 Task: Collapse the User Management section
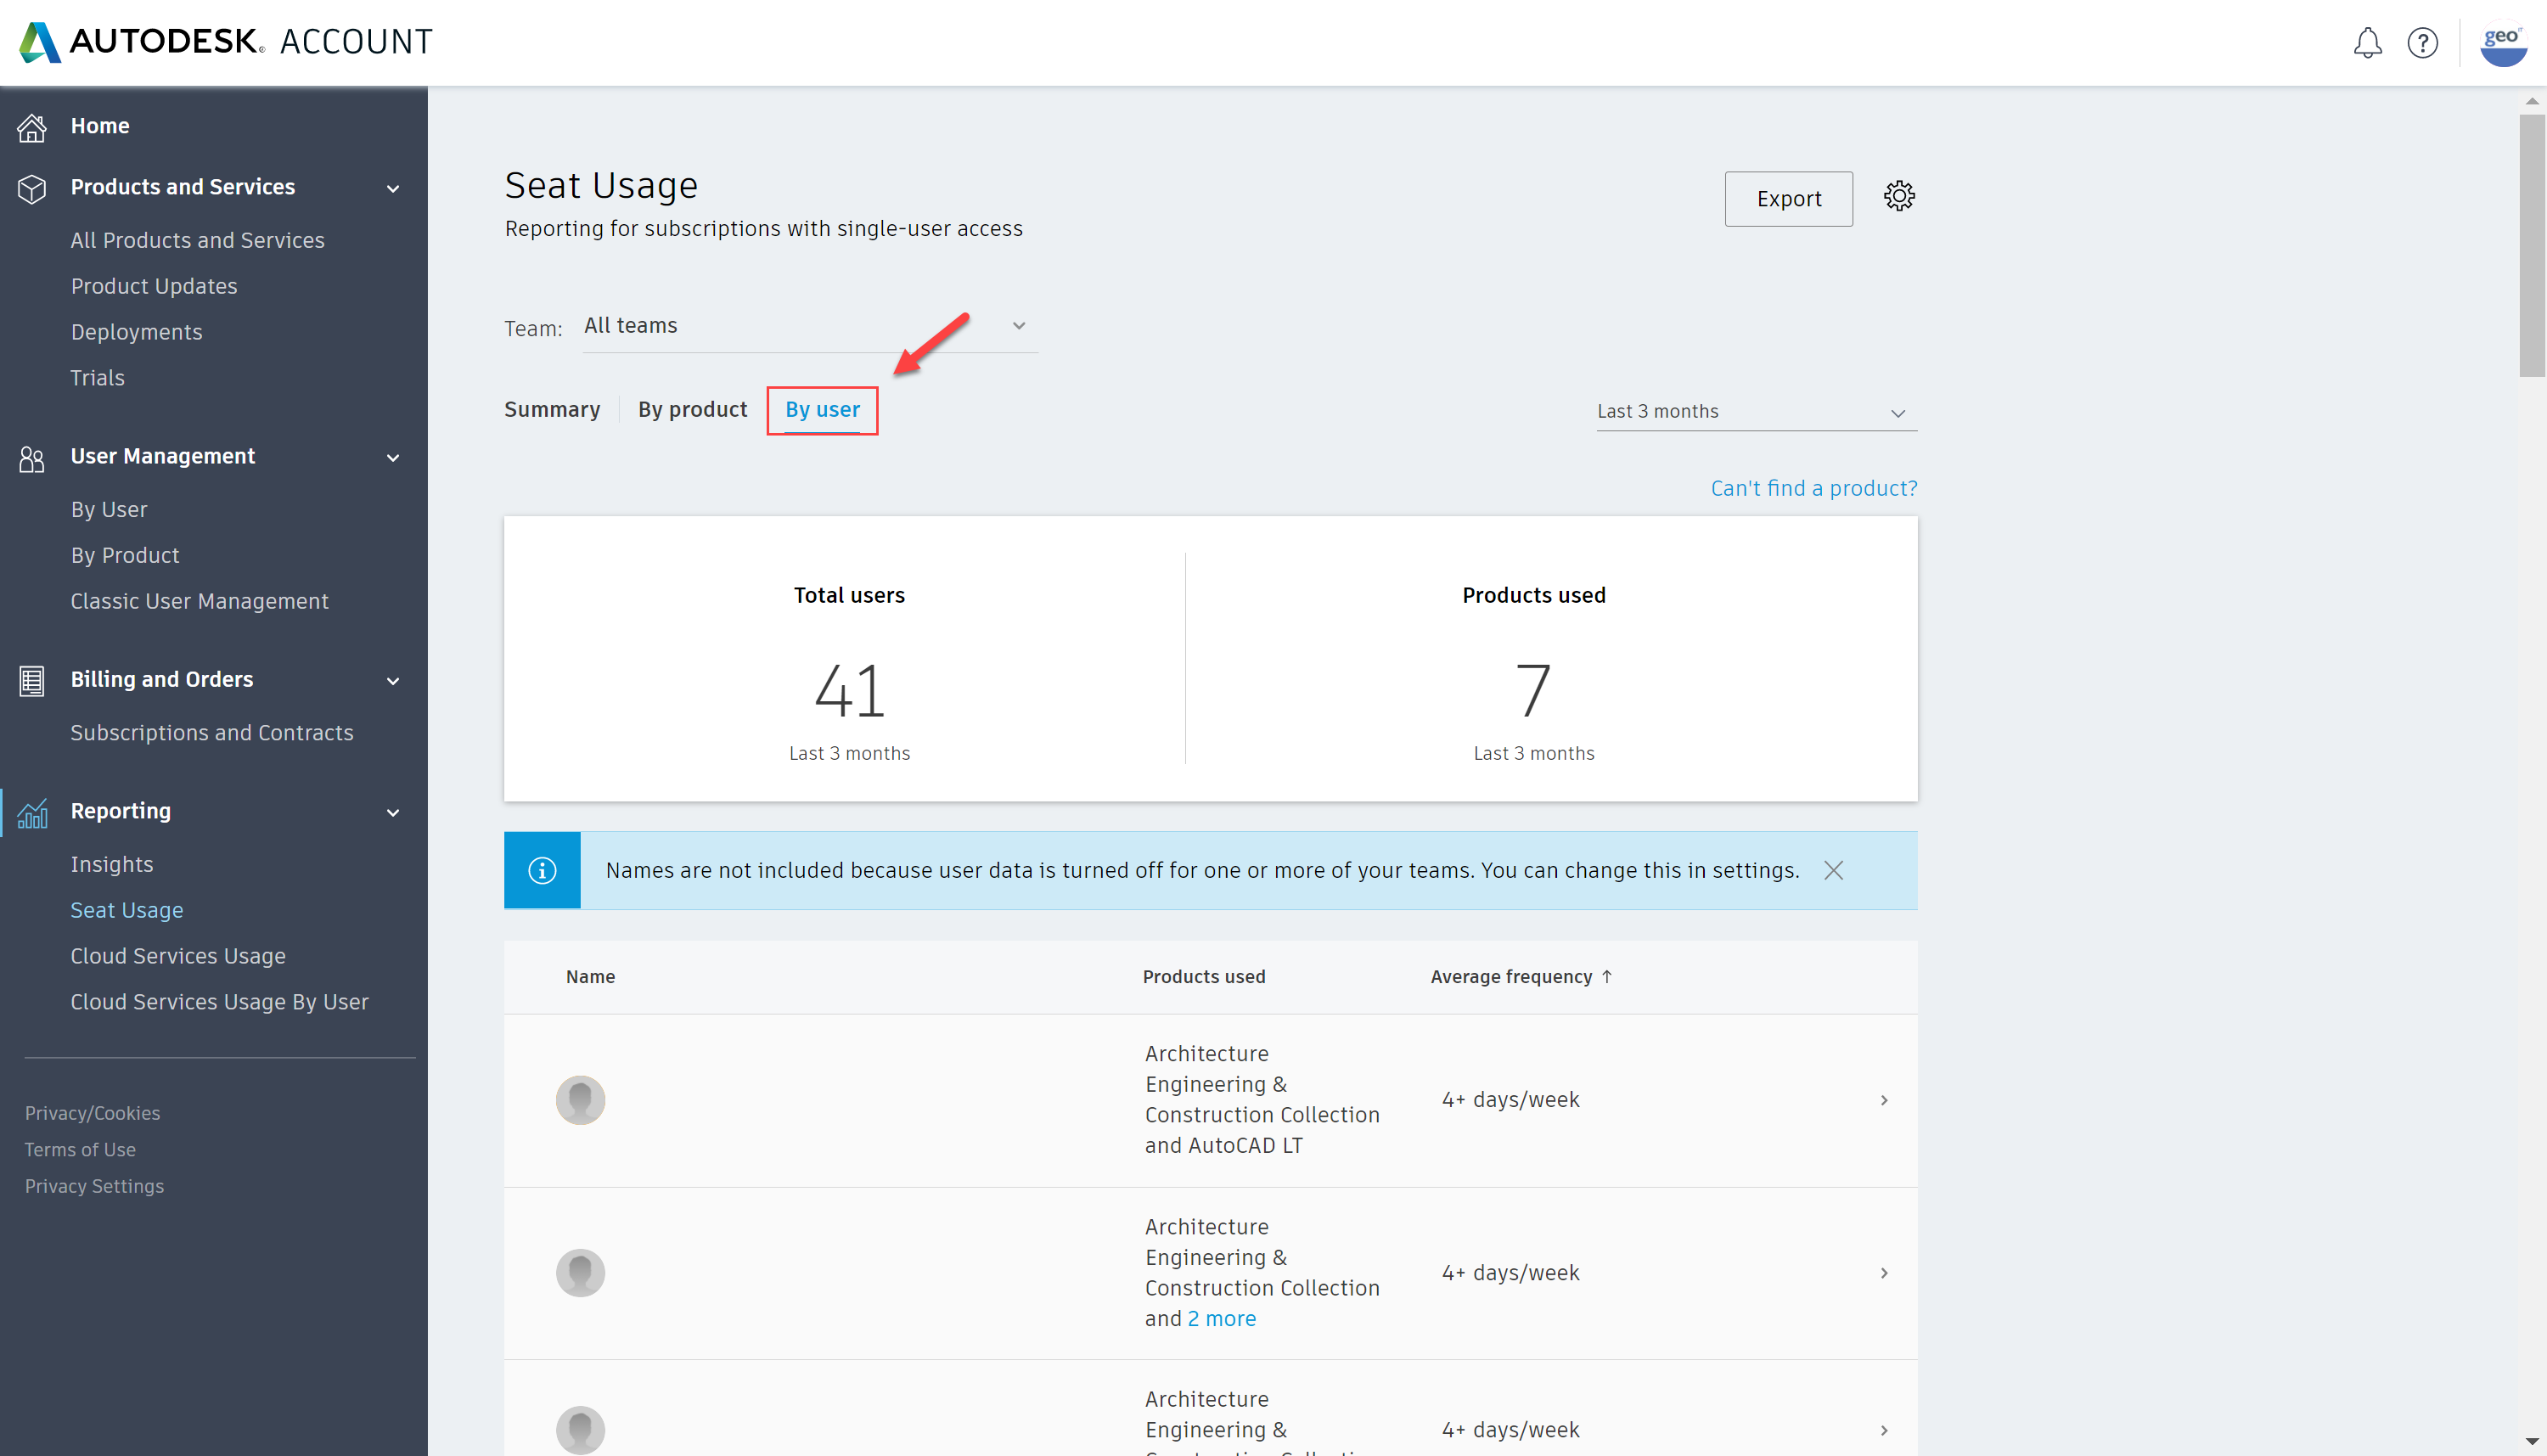[x=393, y=458]
